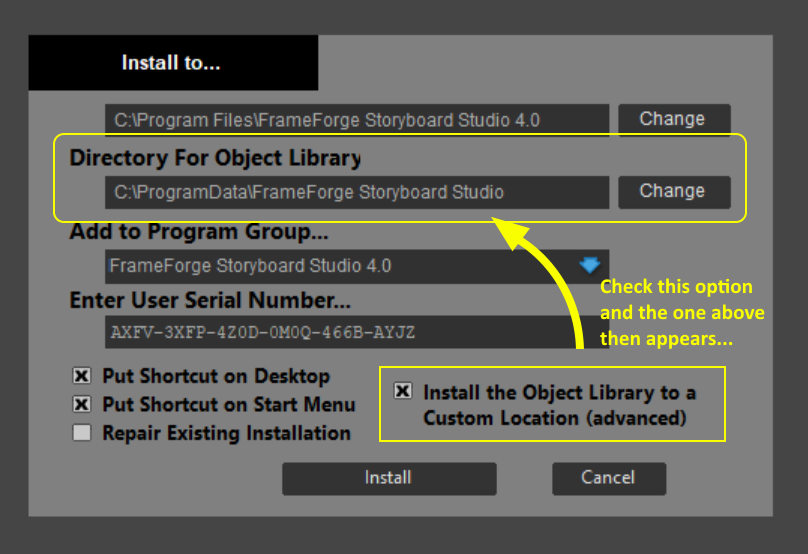Uncheck Put Shortcut on Desktop

pyautogui.click(x=81, y=376)
